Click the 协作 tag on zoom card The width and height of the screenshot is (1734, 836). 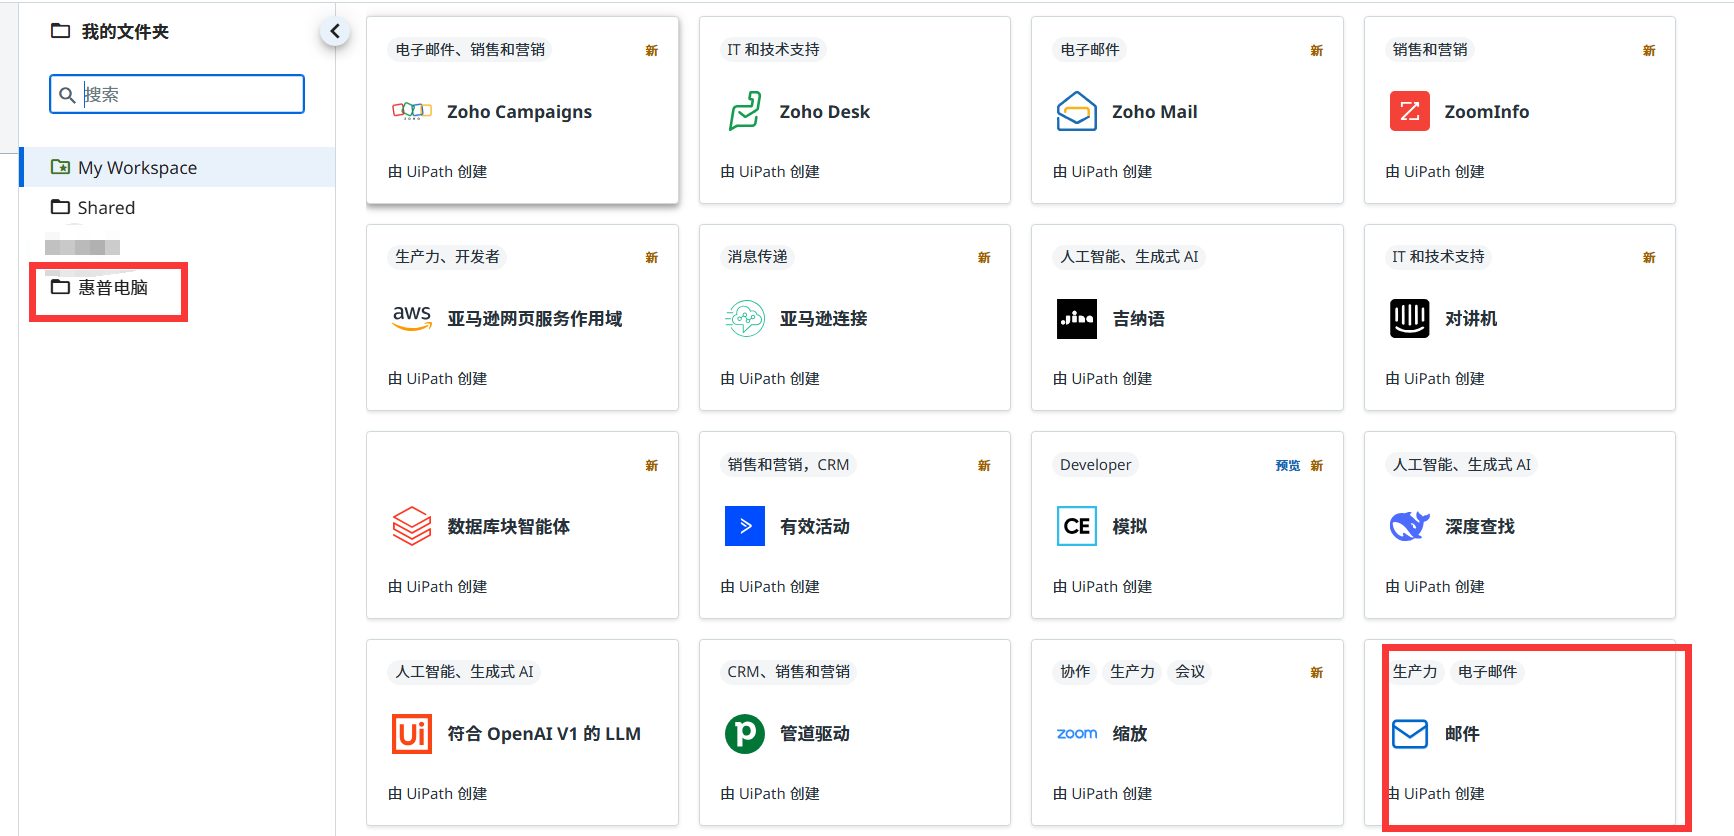(x=1075, y=672)
